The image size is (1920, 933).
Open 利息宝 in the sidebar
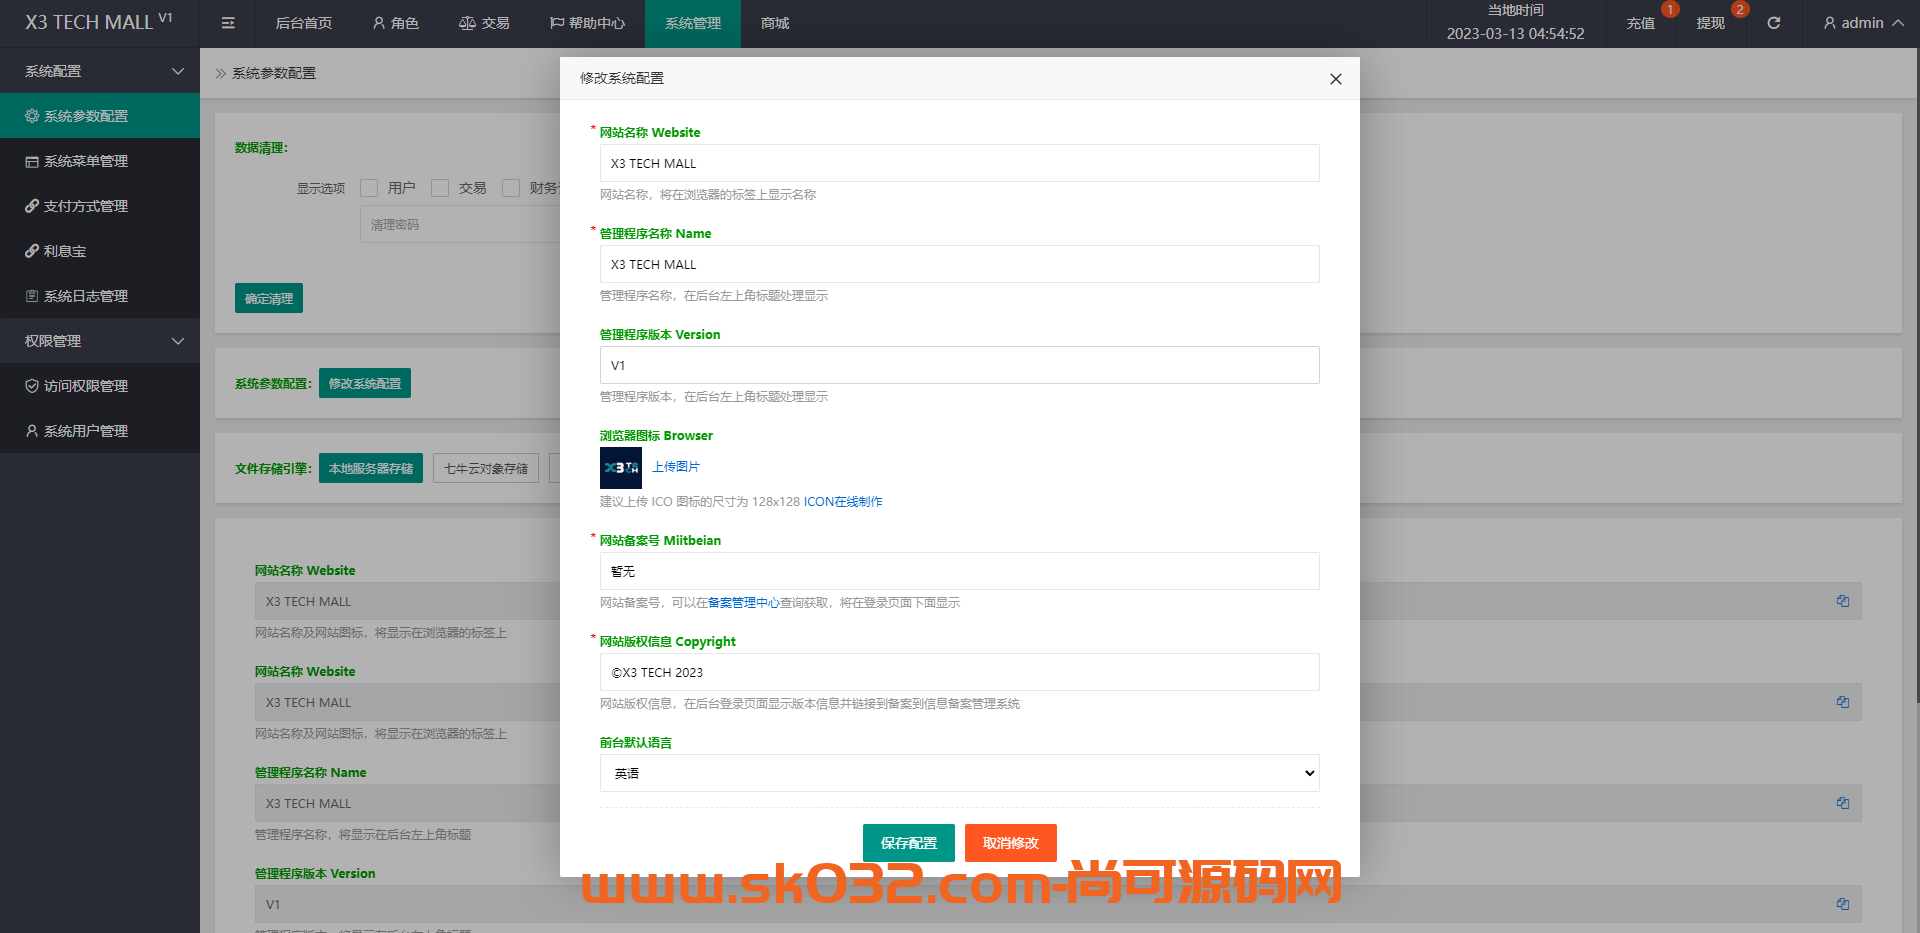click(x=100, y=251)
